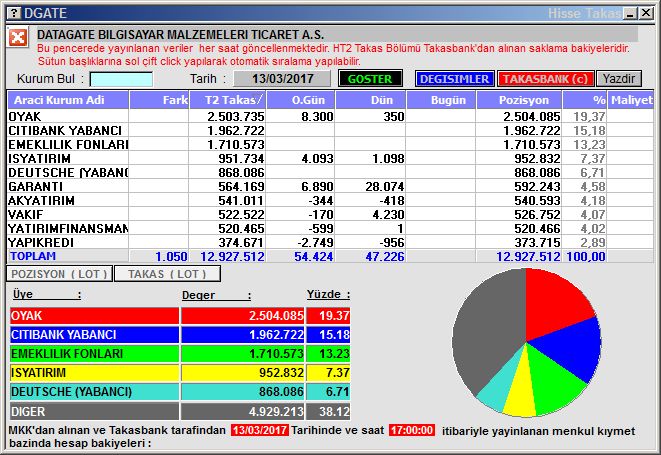Click the TOPLAM totals row label
The width and height of the screenshot is (661, 455).
coord(32,256)
